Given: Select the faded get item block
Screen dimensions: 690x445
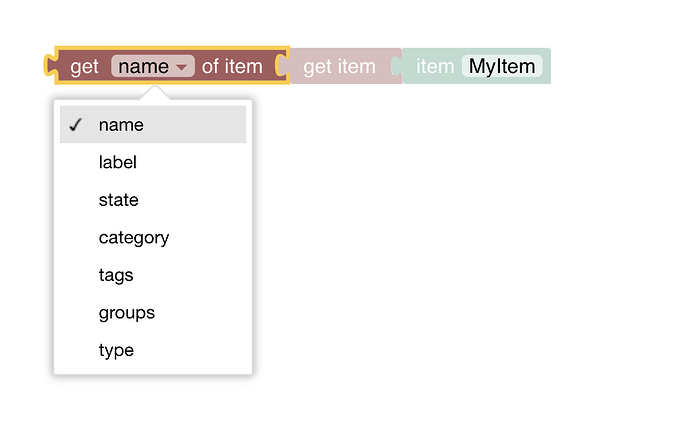Looking at the screenshot, I should [339, 67].
